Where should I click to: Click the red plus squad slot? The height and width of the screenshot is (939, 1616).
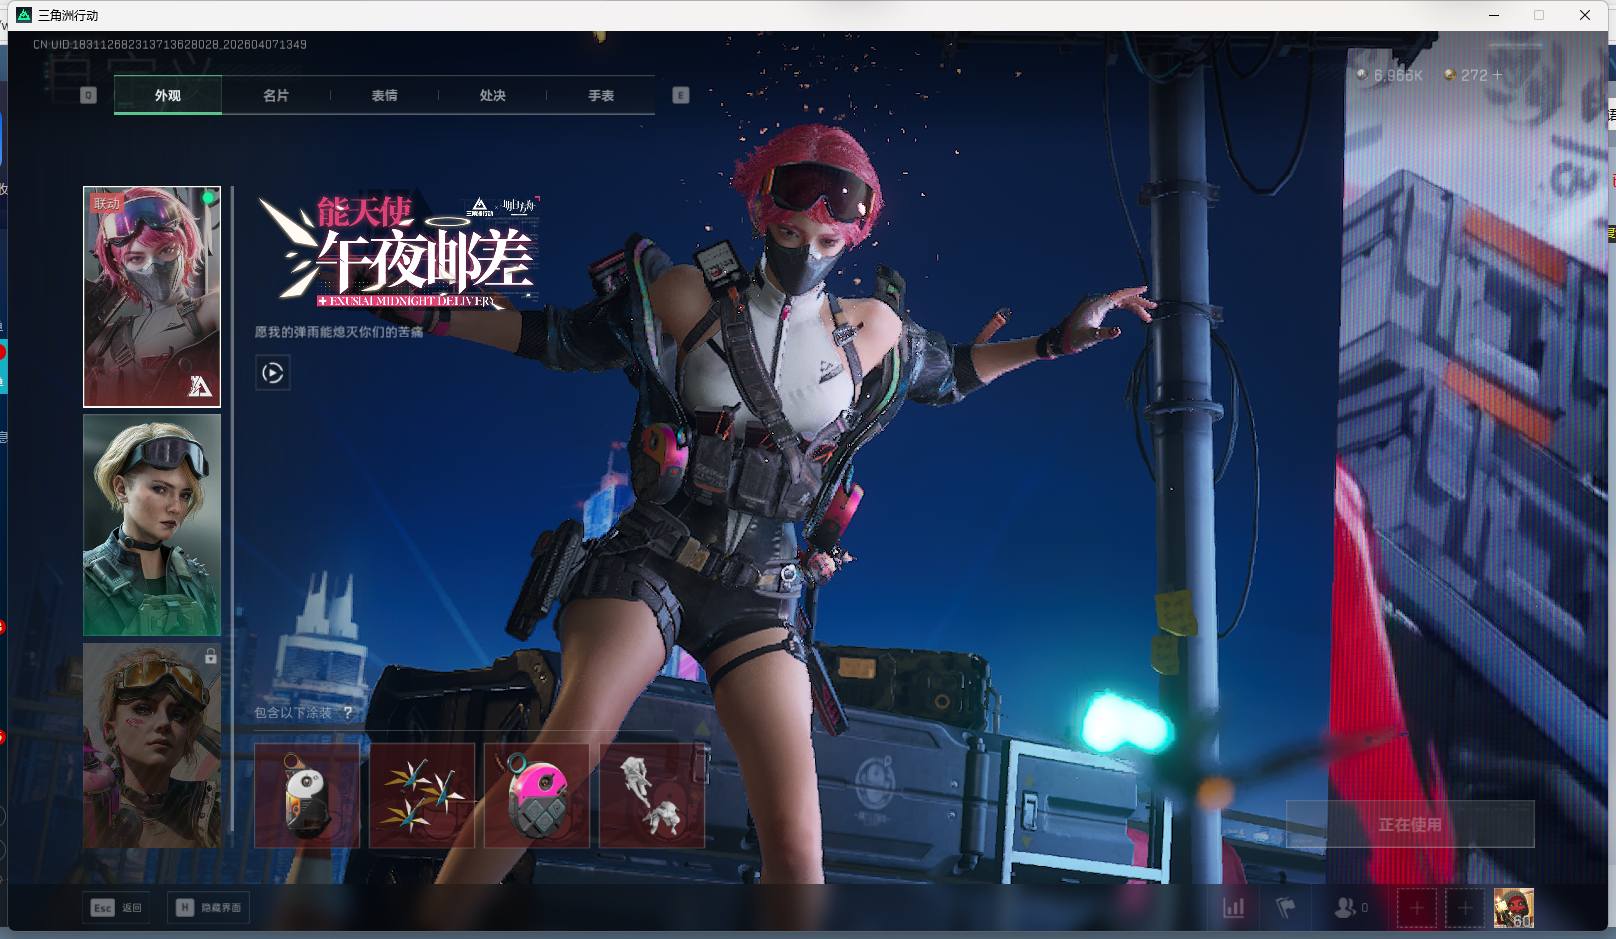pyautogui.click(x=1416, y=908)
